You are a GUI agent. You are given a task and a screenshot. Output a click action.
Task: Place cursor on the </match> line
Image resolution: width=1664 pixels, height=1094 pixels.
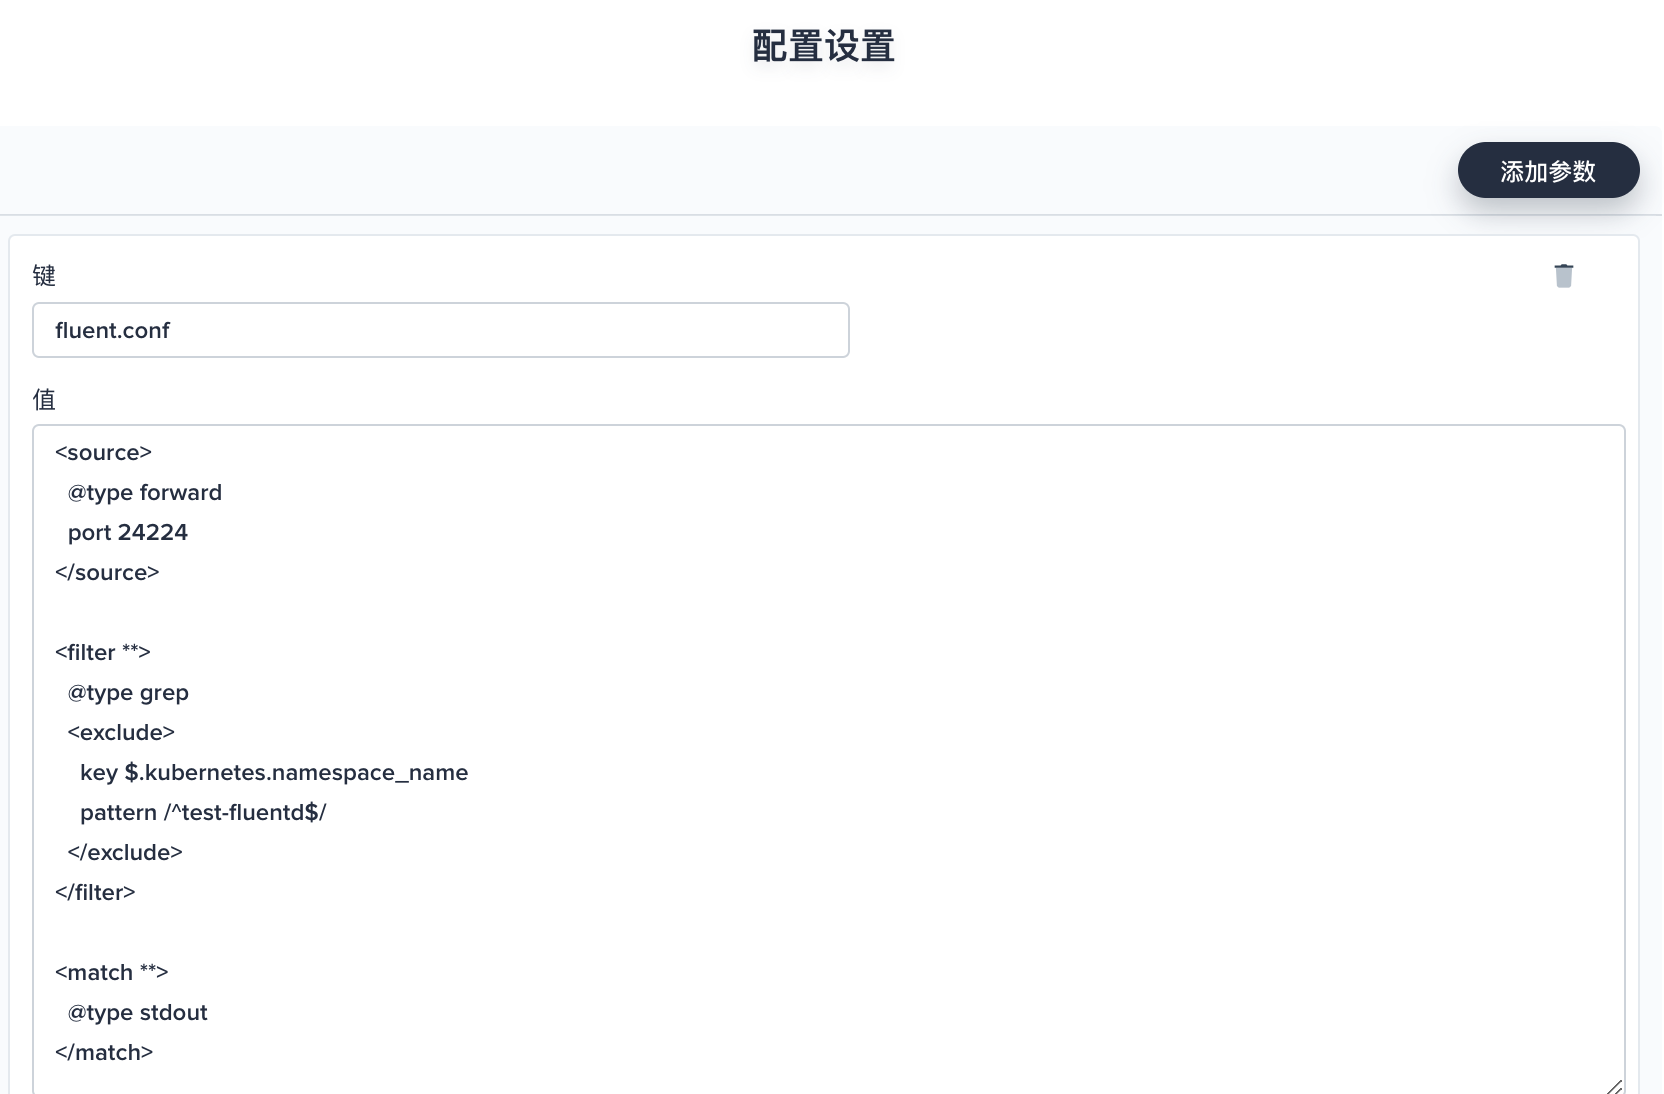[104, 1052]
